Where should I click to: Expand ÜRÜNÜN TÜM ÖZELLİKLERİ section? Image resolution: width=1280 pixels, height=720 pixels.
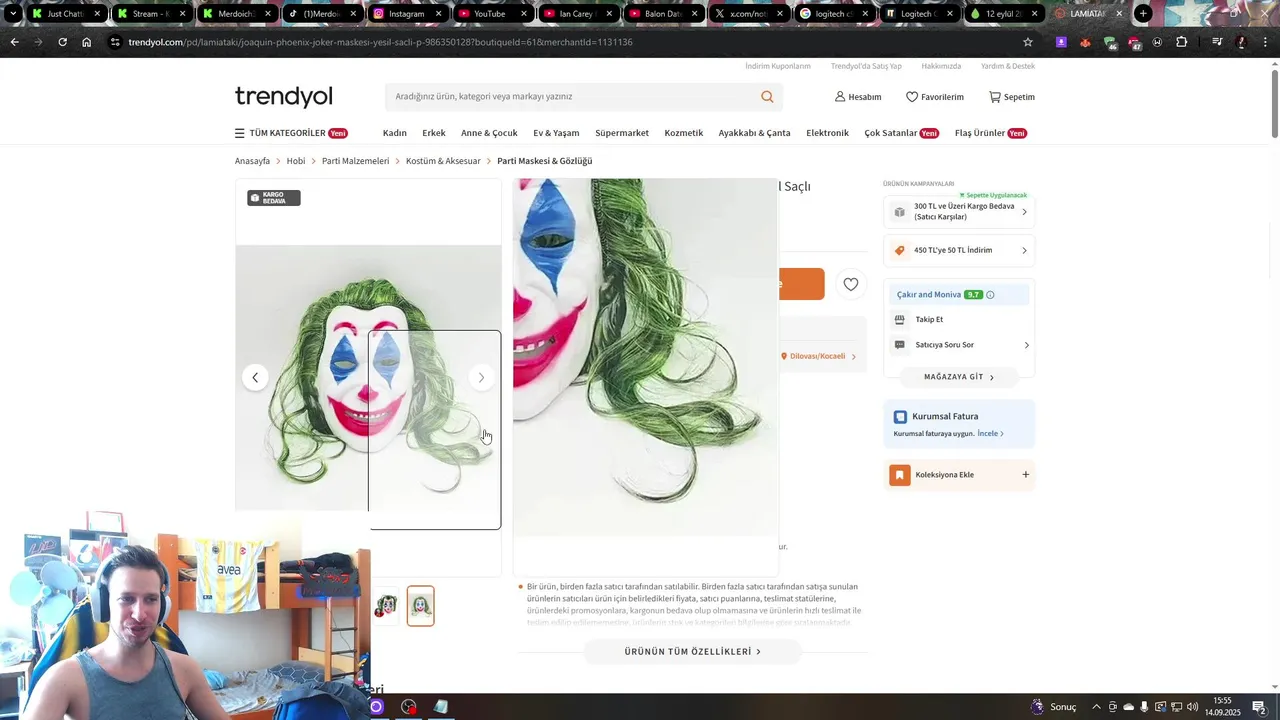click(692, 652)
